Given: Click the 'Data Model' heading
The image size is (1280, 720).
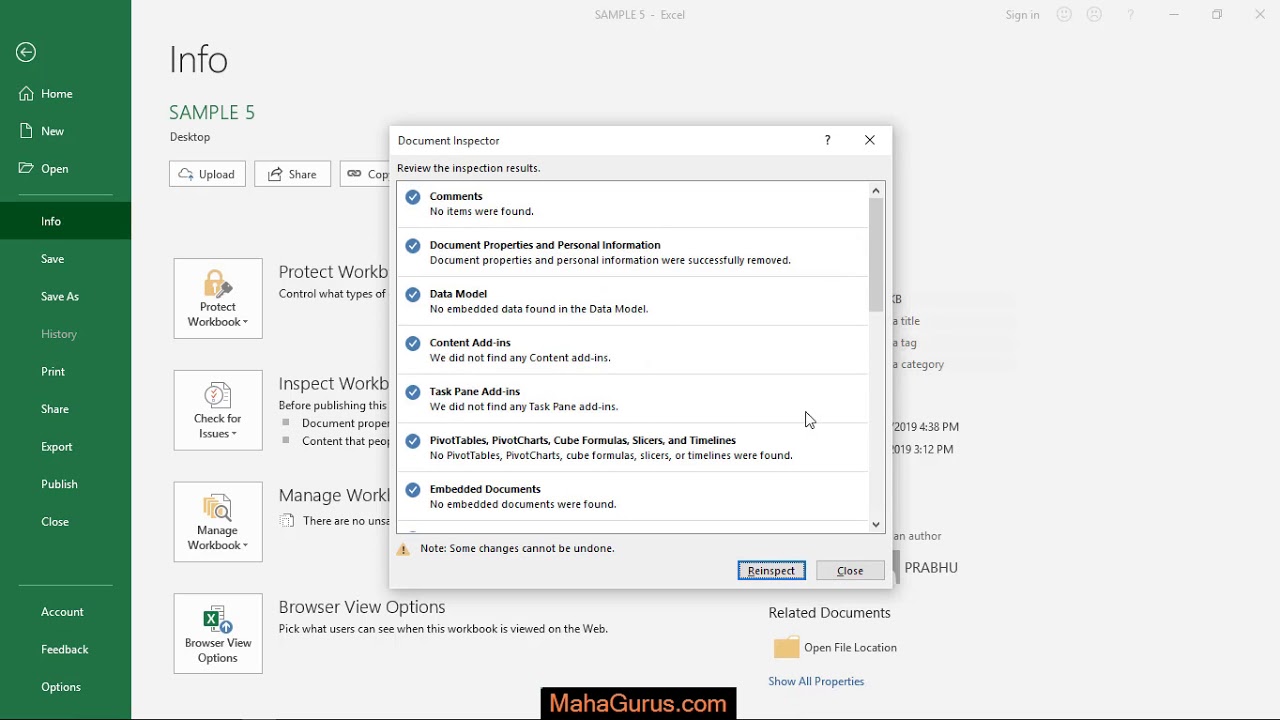Looking at the screenshot, I should 458,294.
